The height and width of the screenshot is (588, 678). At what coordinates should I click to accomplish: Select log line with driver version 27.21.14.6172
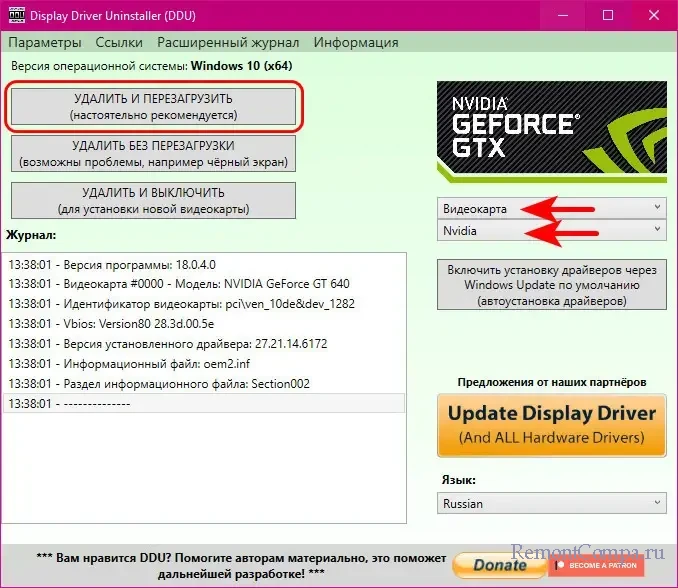coord(204,344)
